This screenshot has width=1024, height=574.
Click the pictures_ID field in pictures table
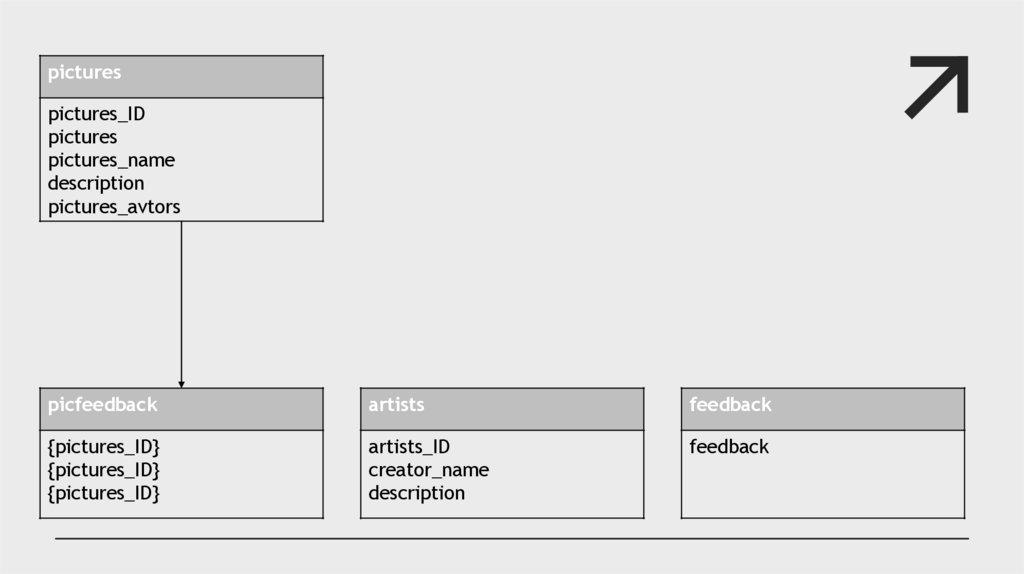(x=97, y=114)
